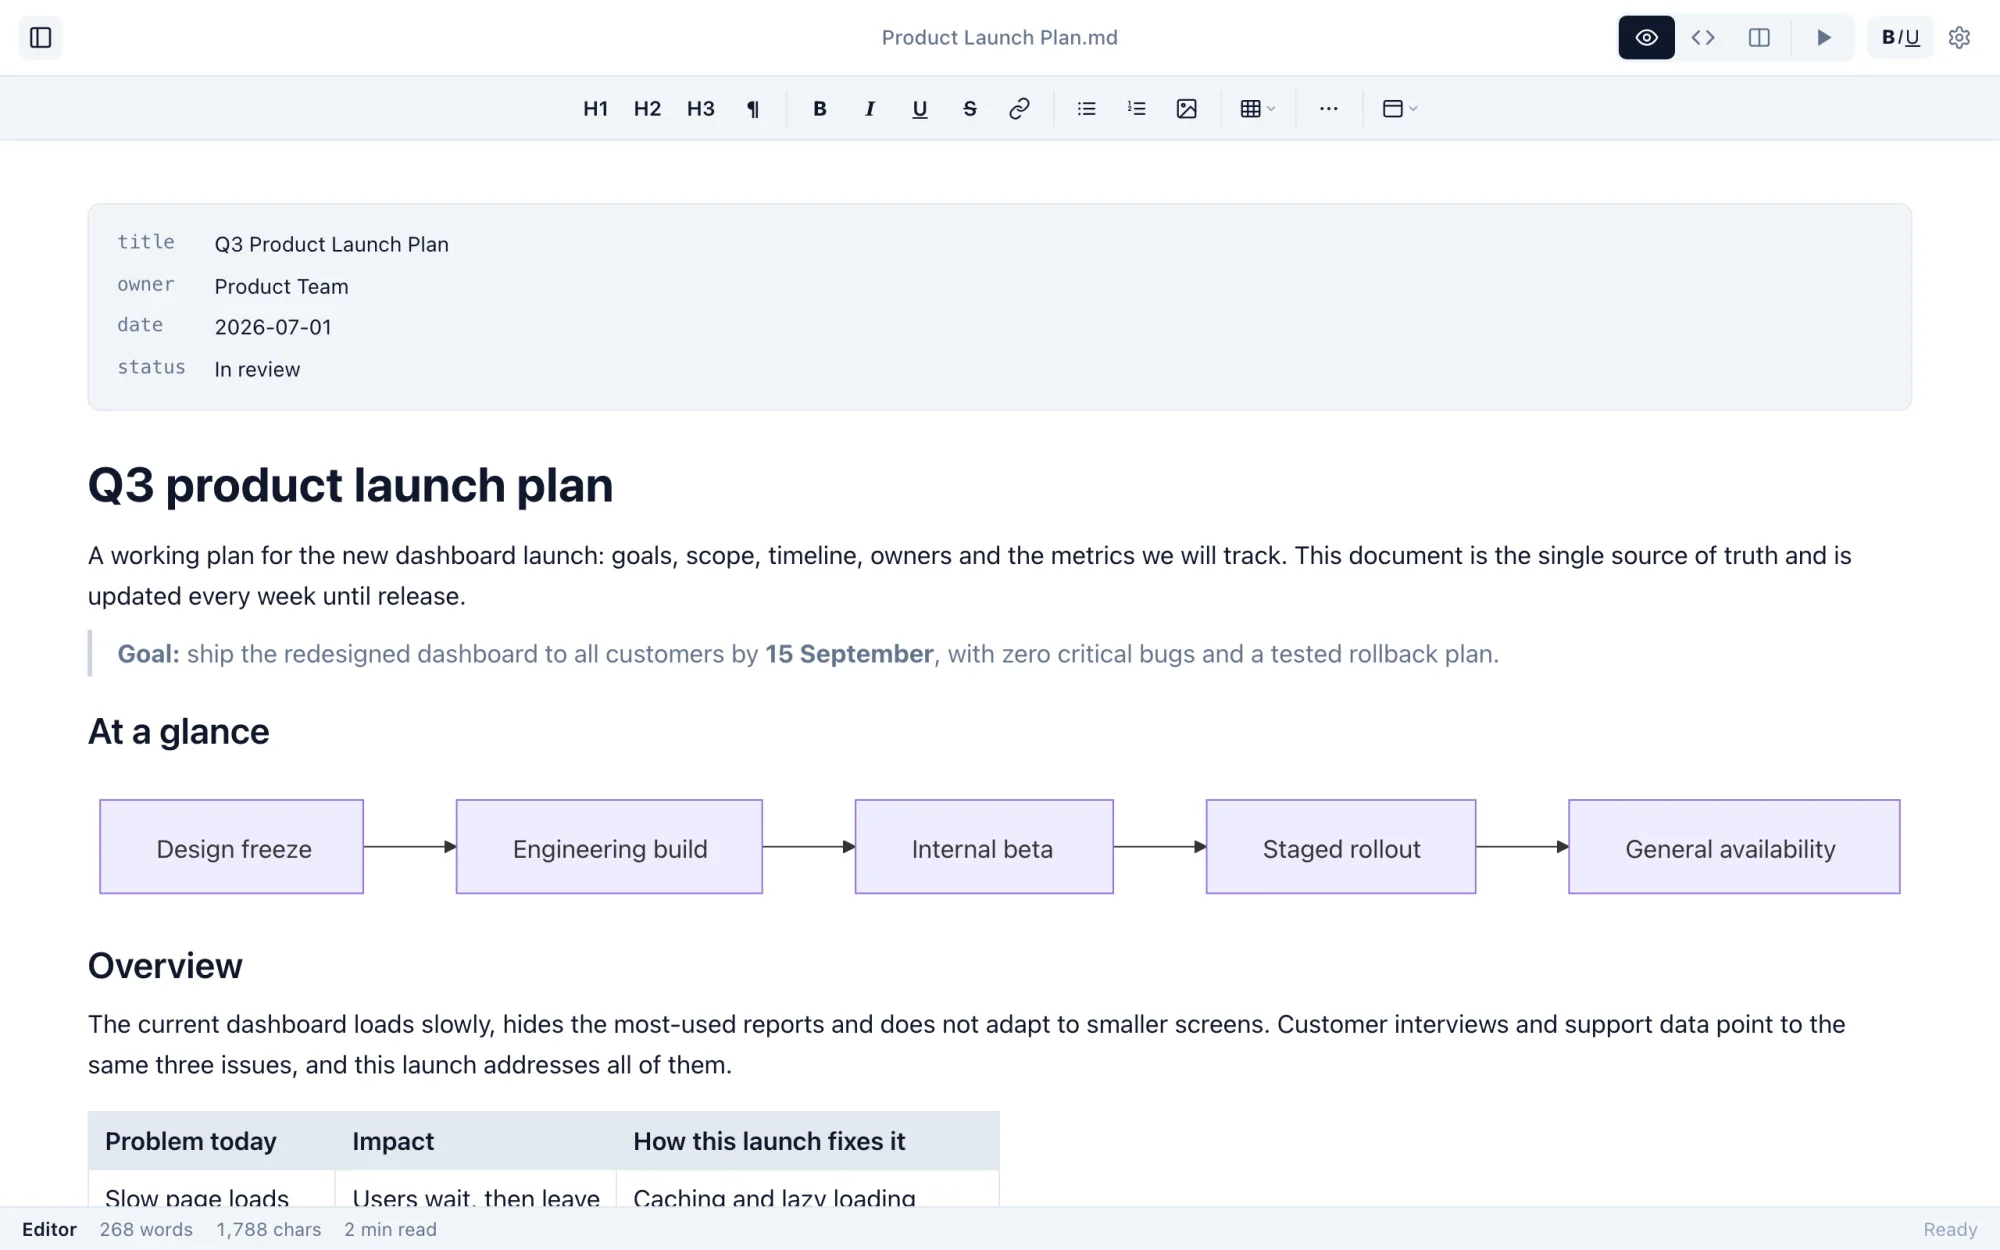Apply Heading 2 style

(x=647, y=109)
